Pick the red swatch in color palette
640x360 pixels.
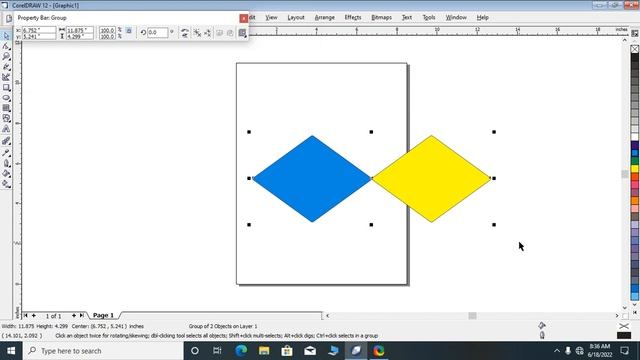tap(635, 177)
